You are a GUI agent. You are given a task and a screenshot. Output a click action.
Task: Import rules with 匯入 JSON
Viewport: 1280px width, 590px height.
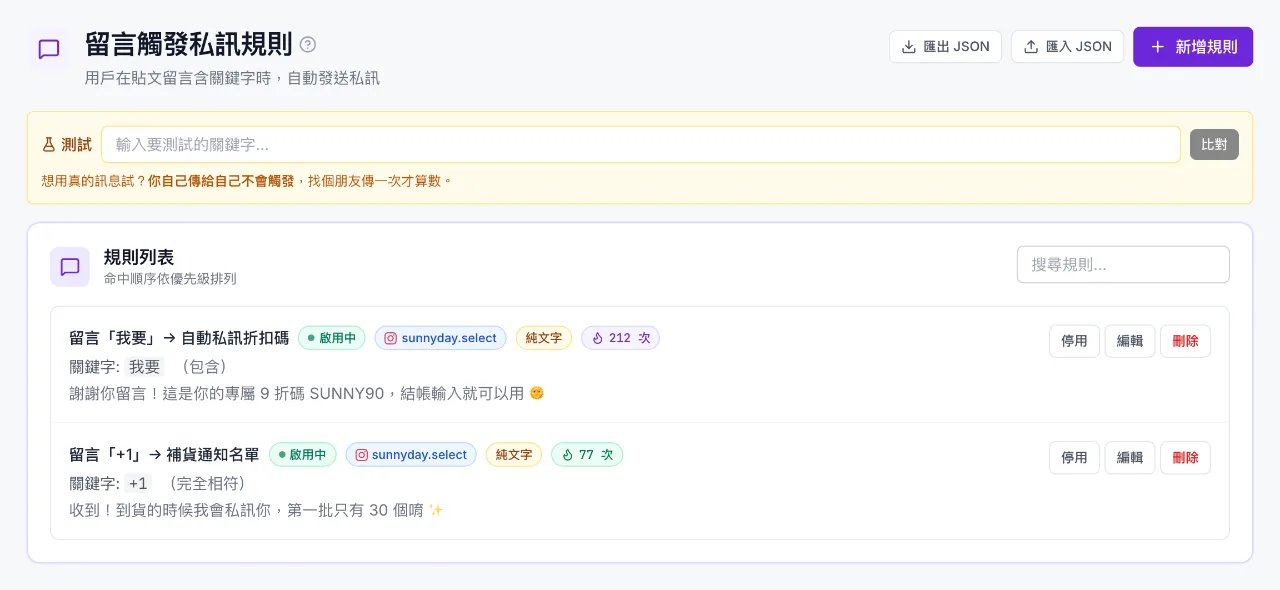pyautogui.click(x=1067, y=46)
